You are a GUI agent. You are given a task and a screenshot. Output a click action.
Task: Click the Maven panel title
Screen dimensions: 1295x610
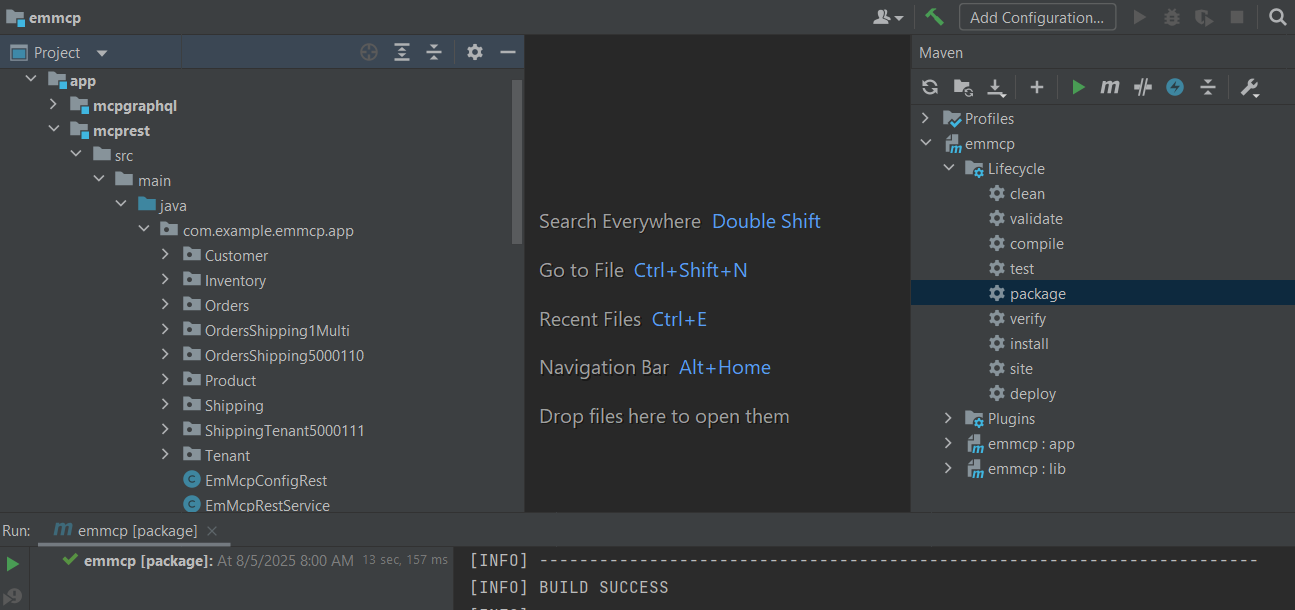(x=941, y=52)
